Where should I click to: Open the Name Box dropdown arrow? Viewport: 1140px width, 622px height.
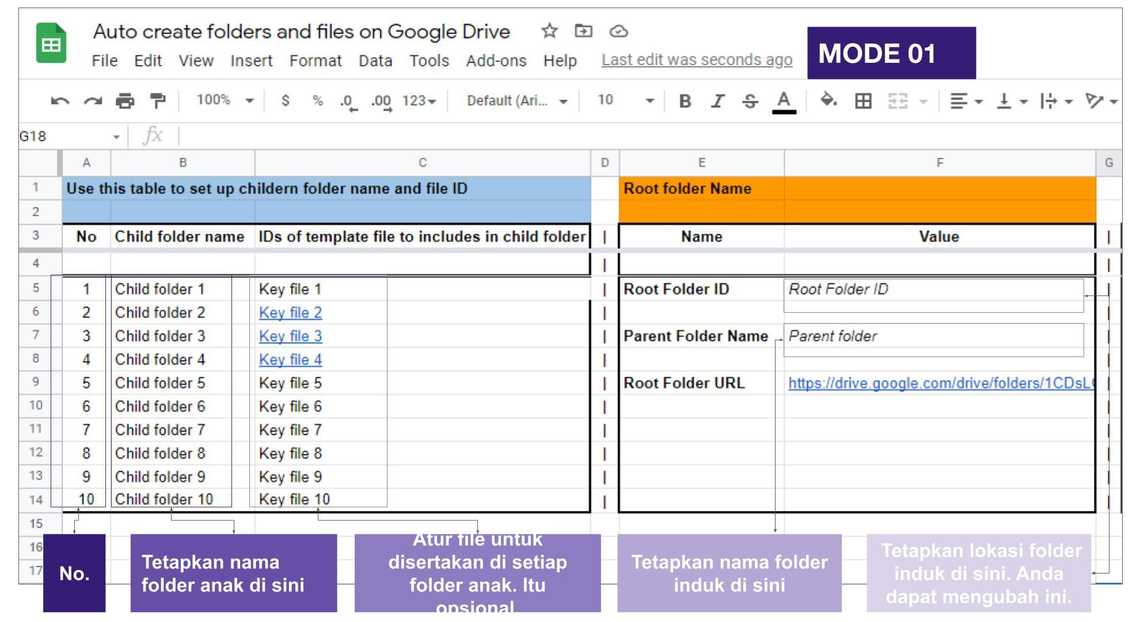point(116,137)
